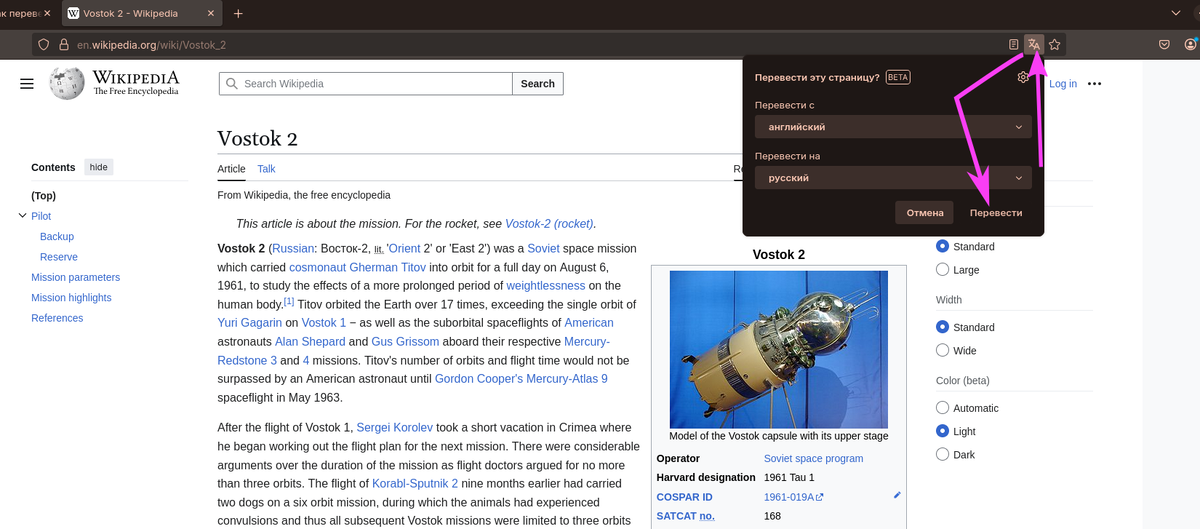1200x529 pixels.
Task: Select Dark color radio button
Action: 942,454
